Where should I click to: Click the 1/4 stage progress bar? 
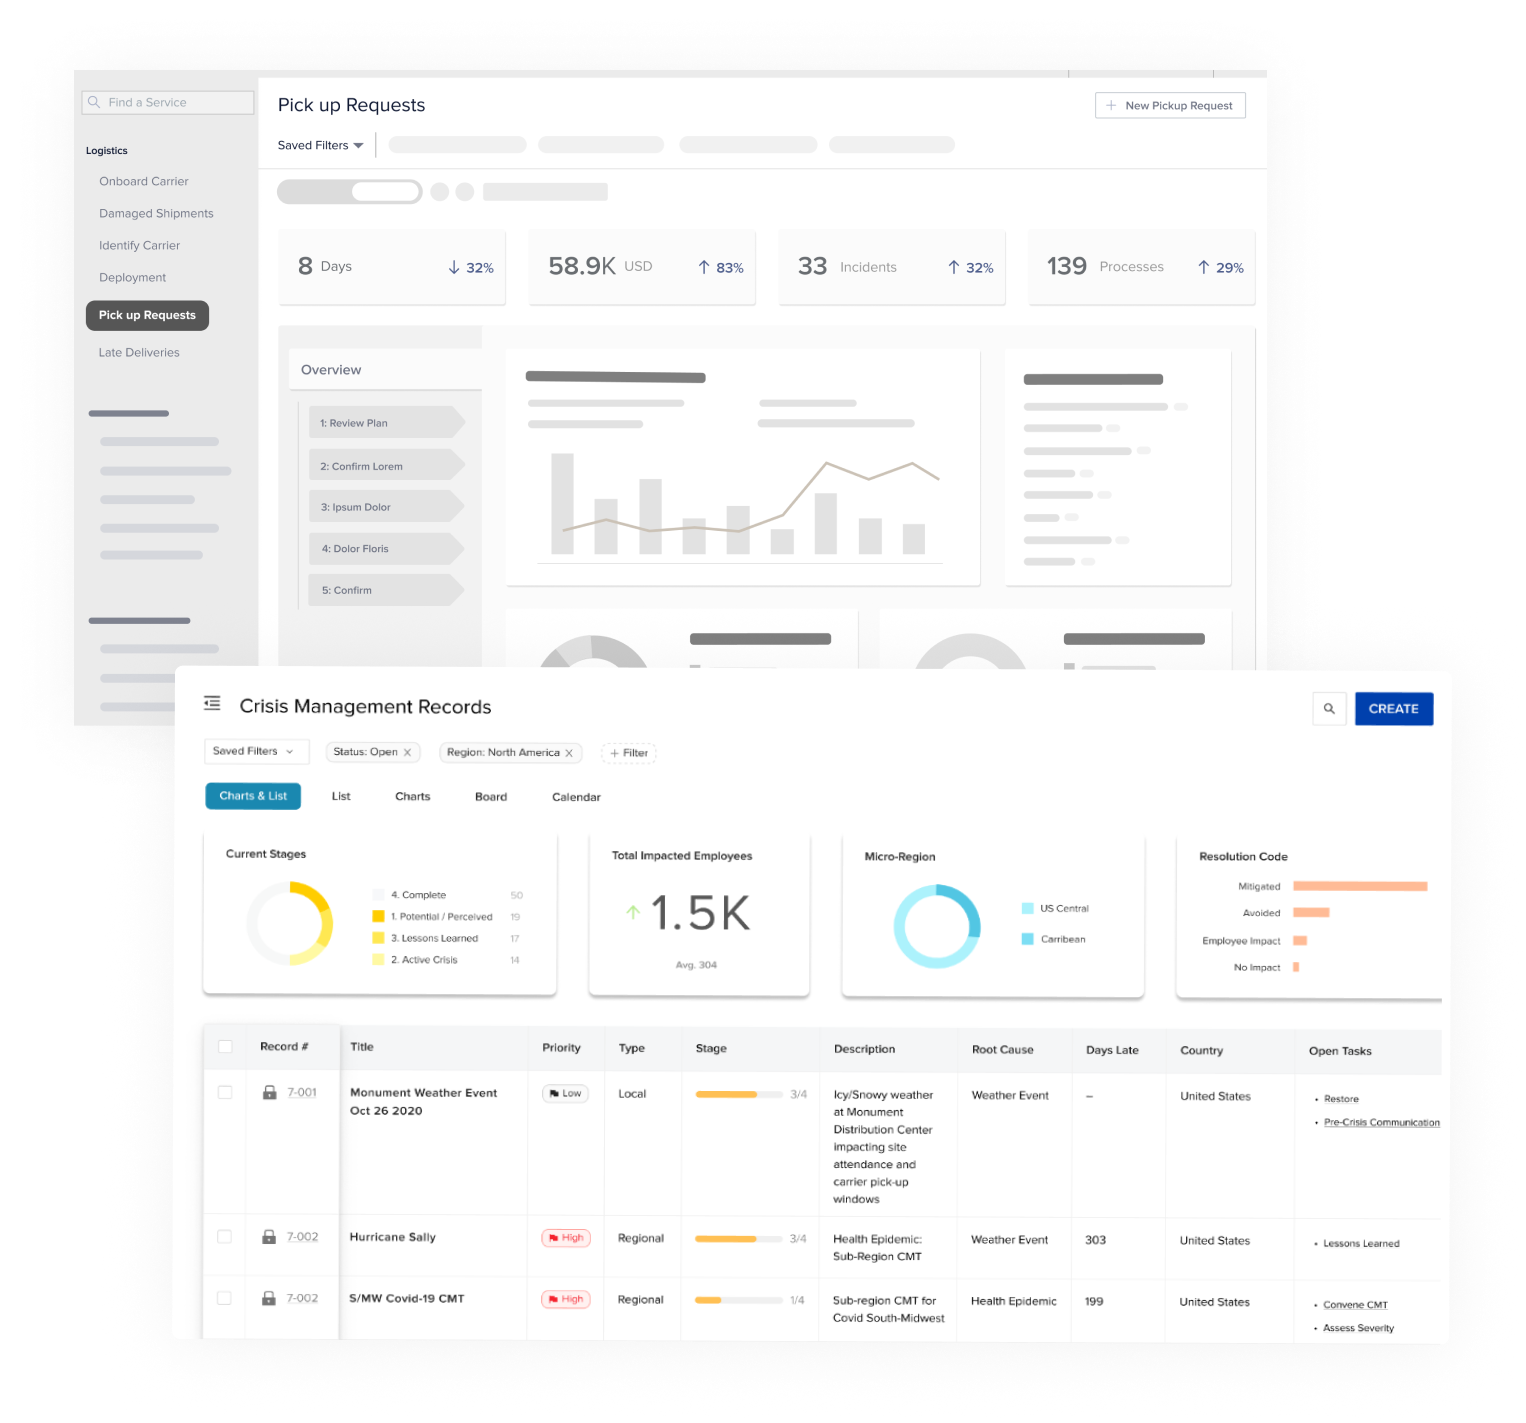739,1300
